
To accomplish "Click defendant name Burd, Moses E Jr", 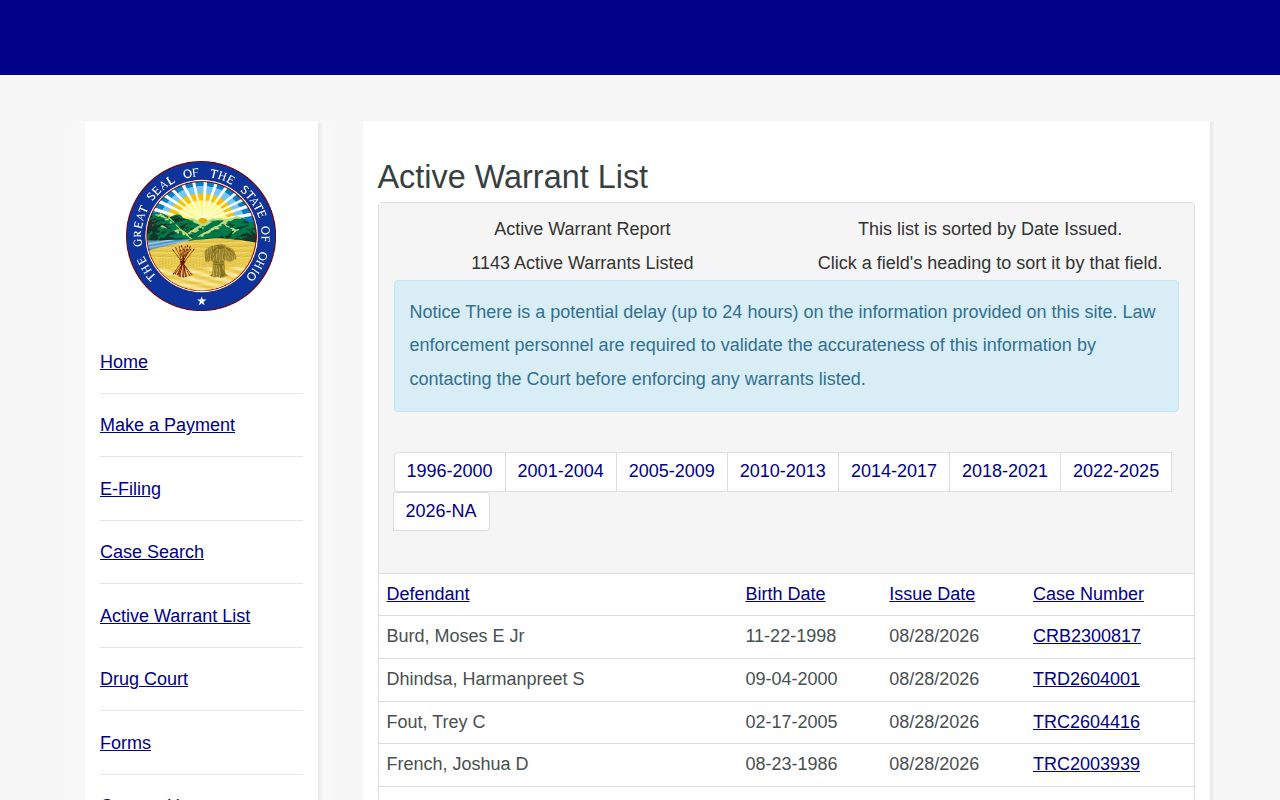I will tap(455, 636).
